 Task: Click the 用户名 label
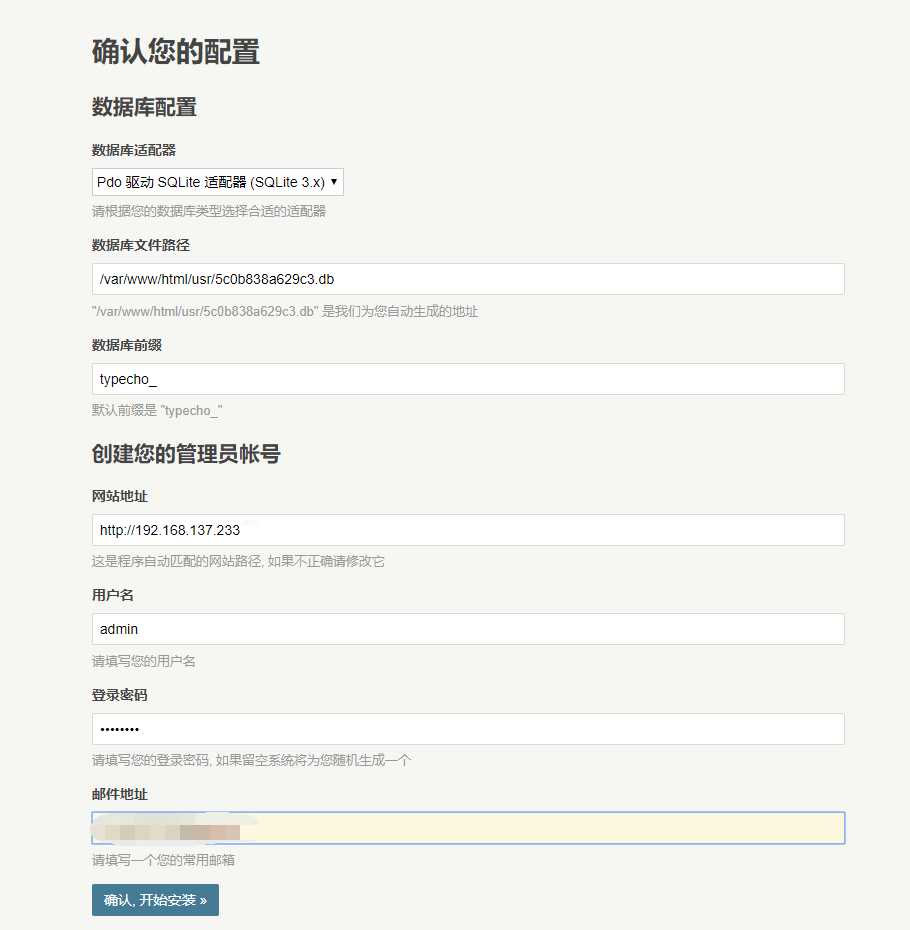pos(113,595)
